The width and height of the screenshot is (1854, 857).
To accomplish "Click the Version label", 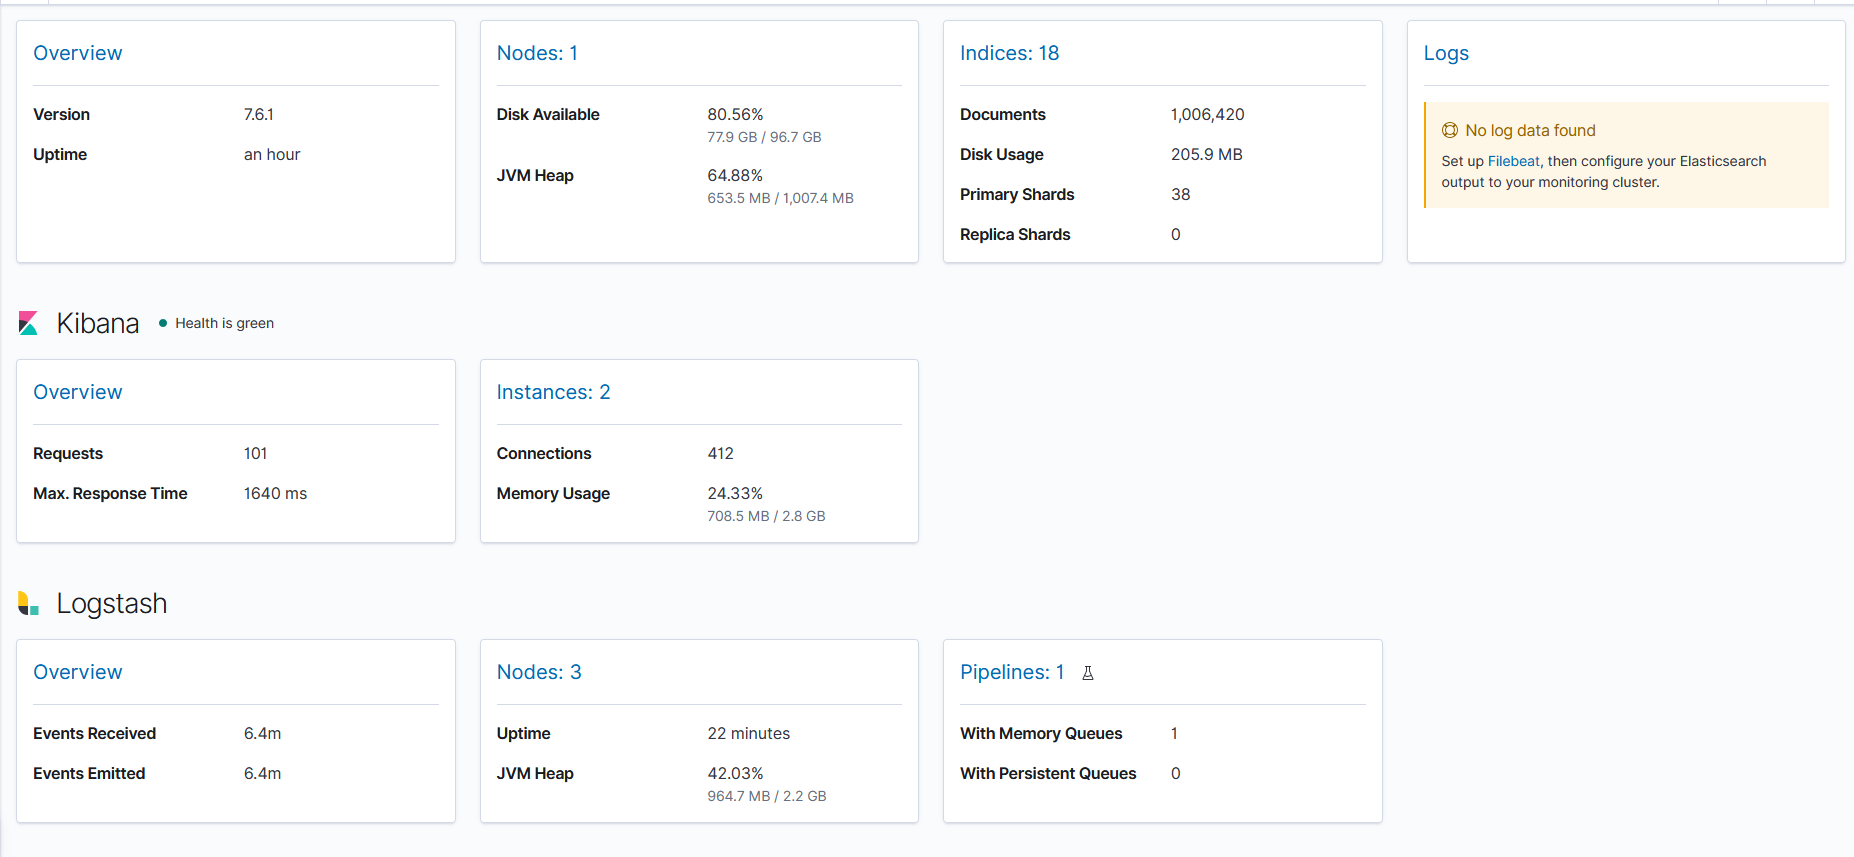I will pos(61,114).
